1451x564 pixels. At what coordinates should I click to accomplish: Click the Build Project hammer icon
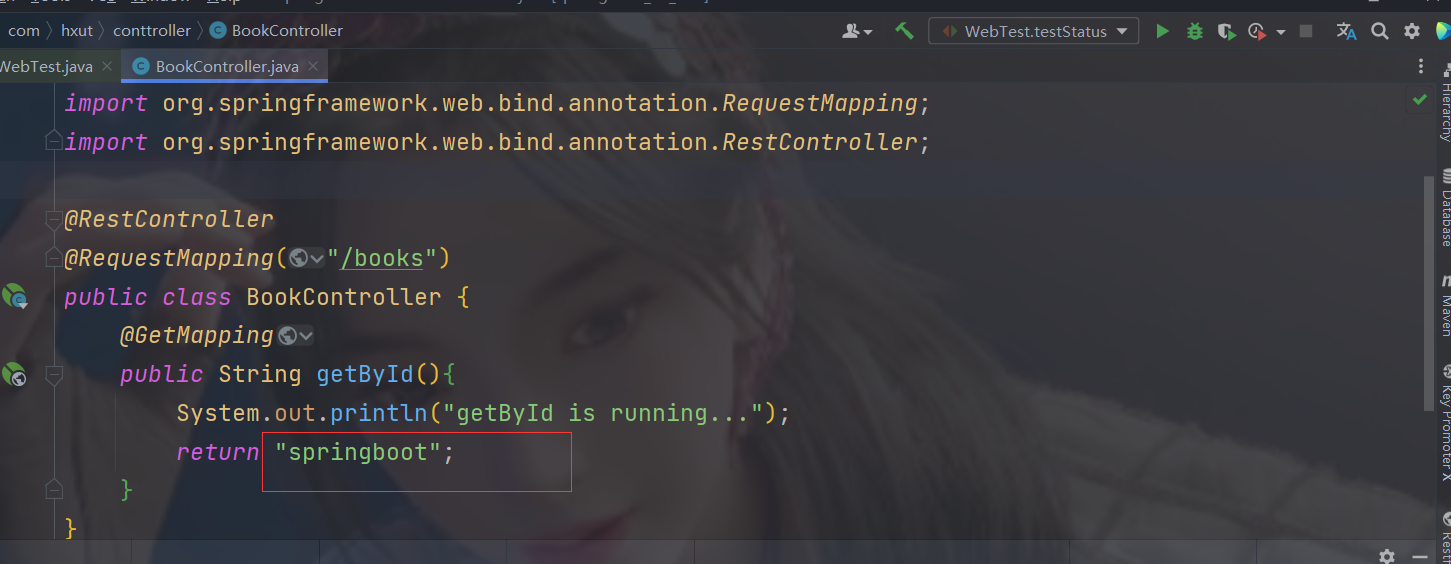tap(904, 31)
